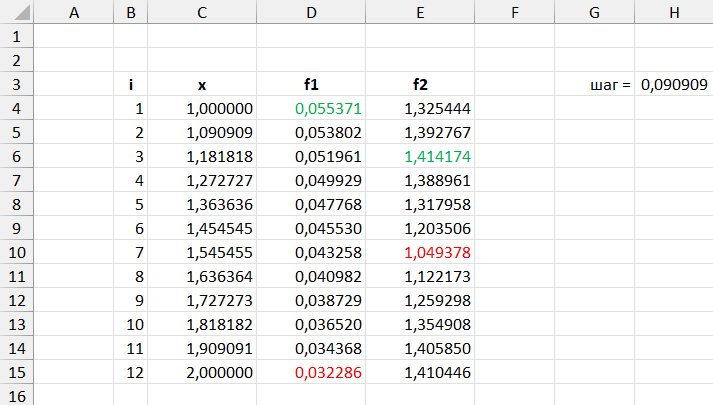
Task: Select column E header
Action: [420, 12]
